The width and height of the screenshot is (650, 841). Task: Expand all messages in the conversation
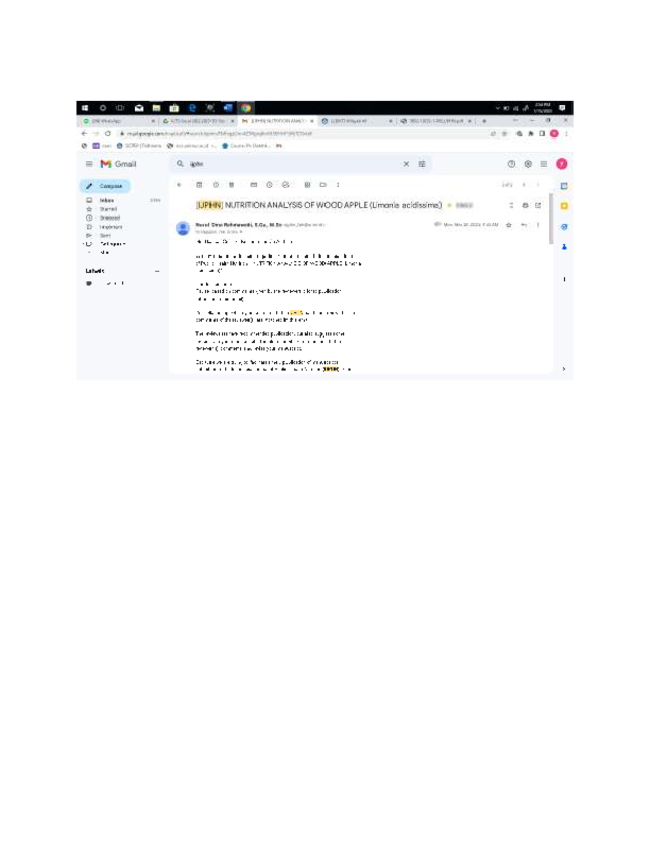pos(511,205)
